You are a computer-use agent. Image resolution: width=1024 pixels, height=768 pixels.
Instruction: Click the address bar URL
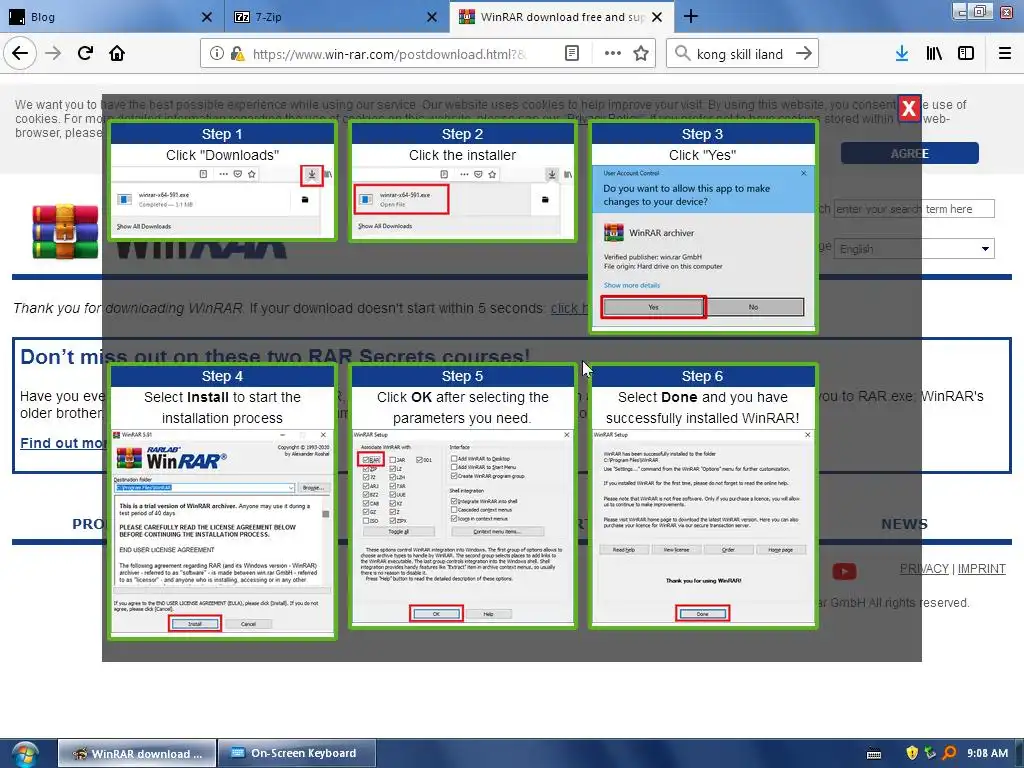[389, 54]
